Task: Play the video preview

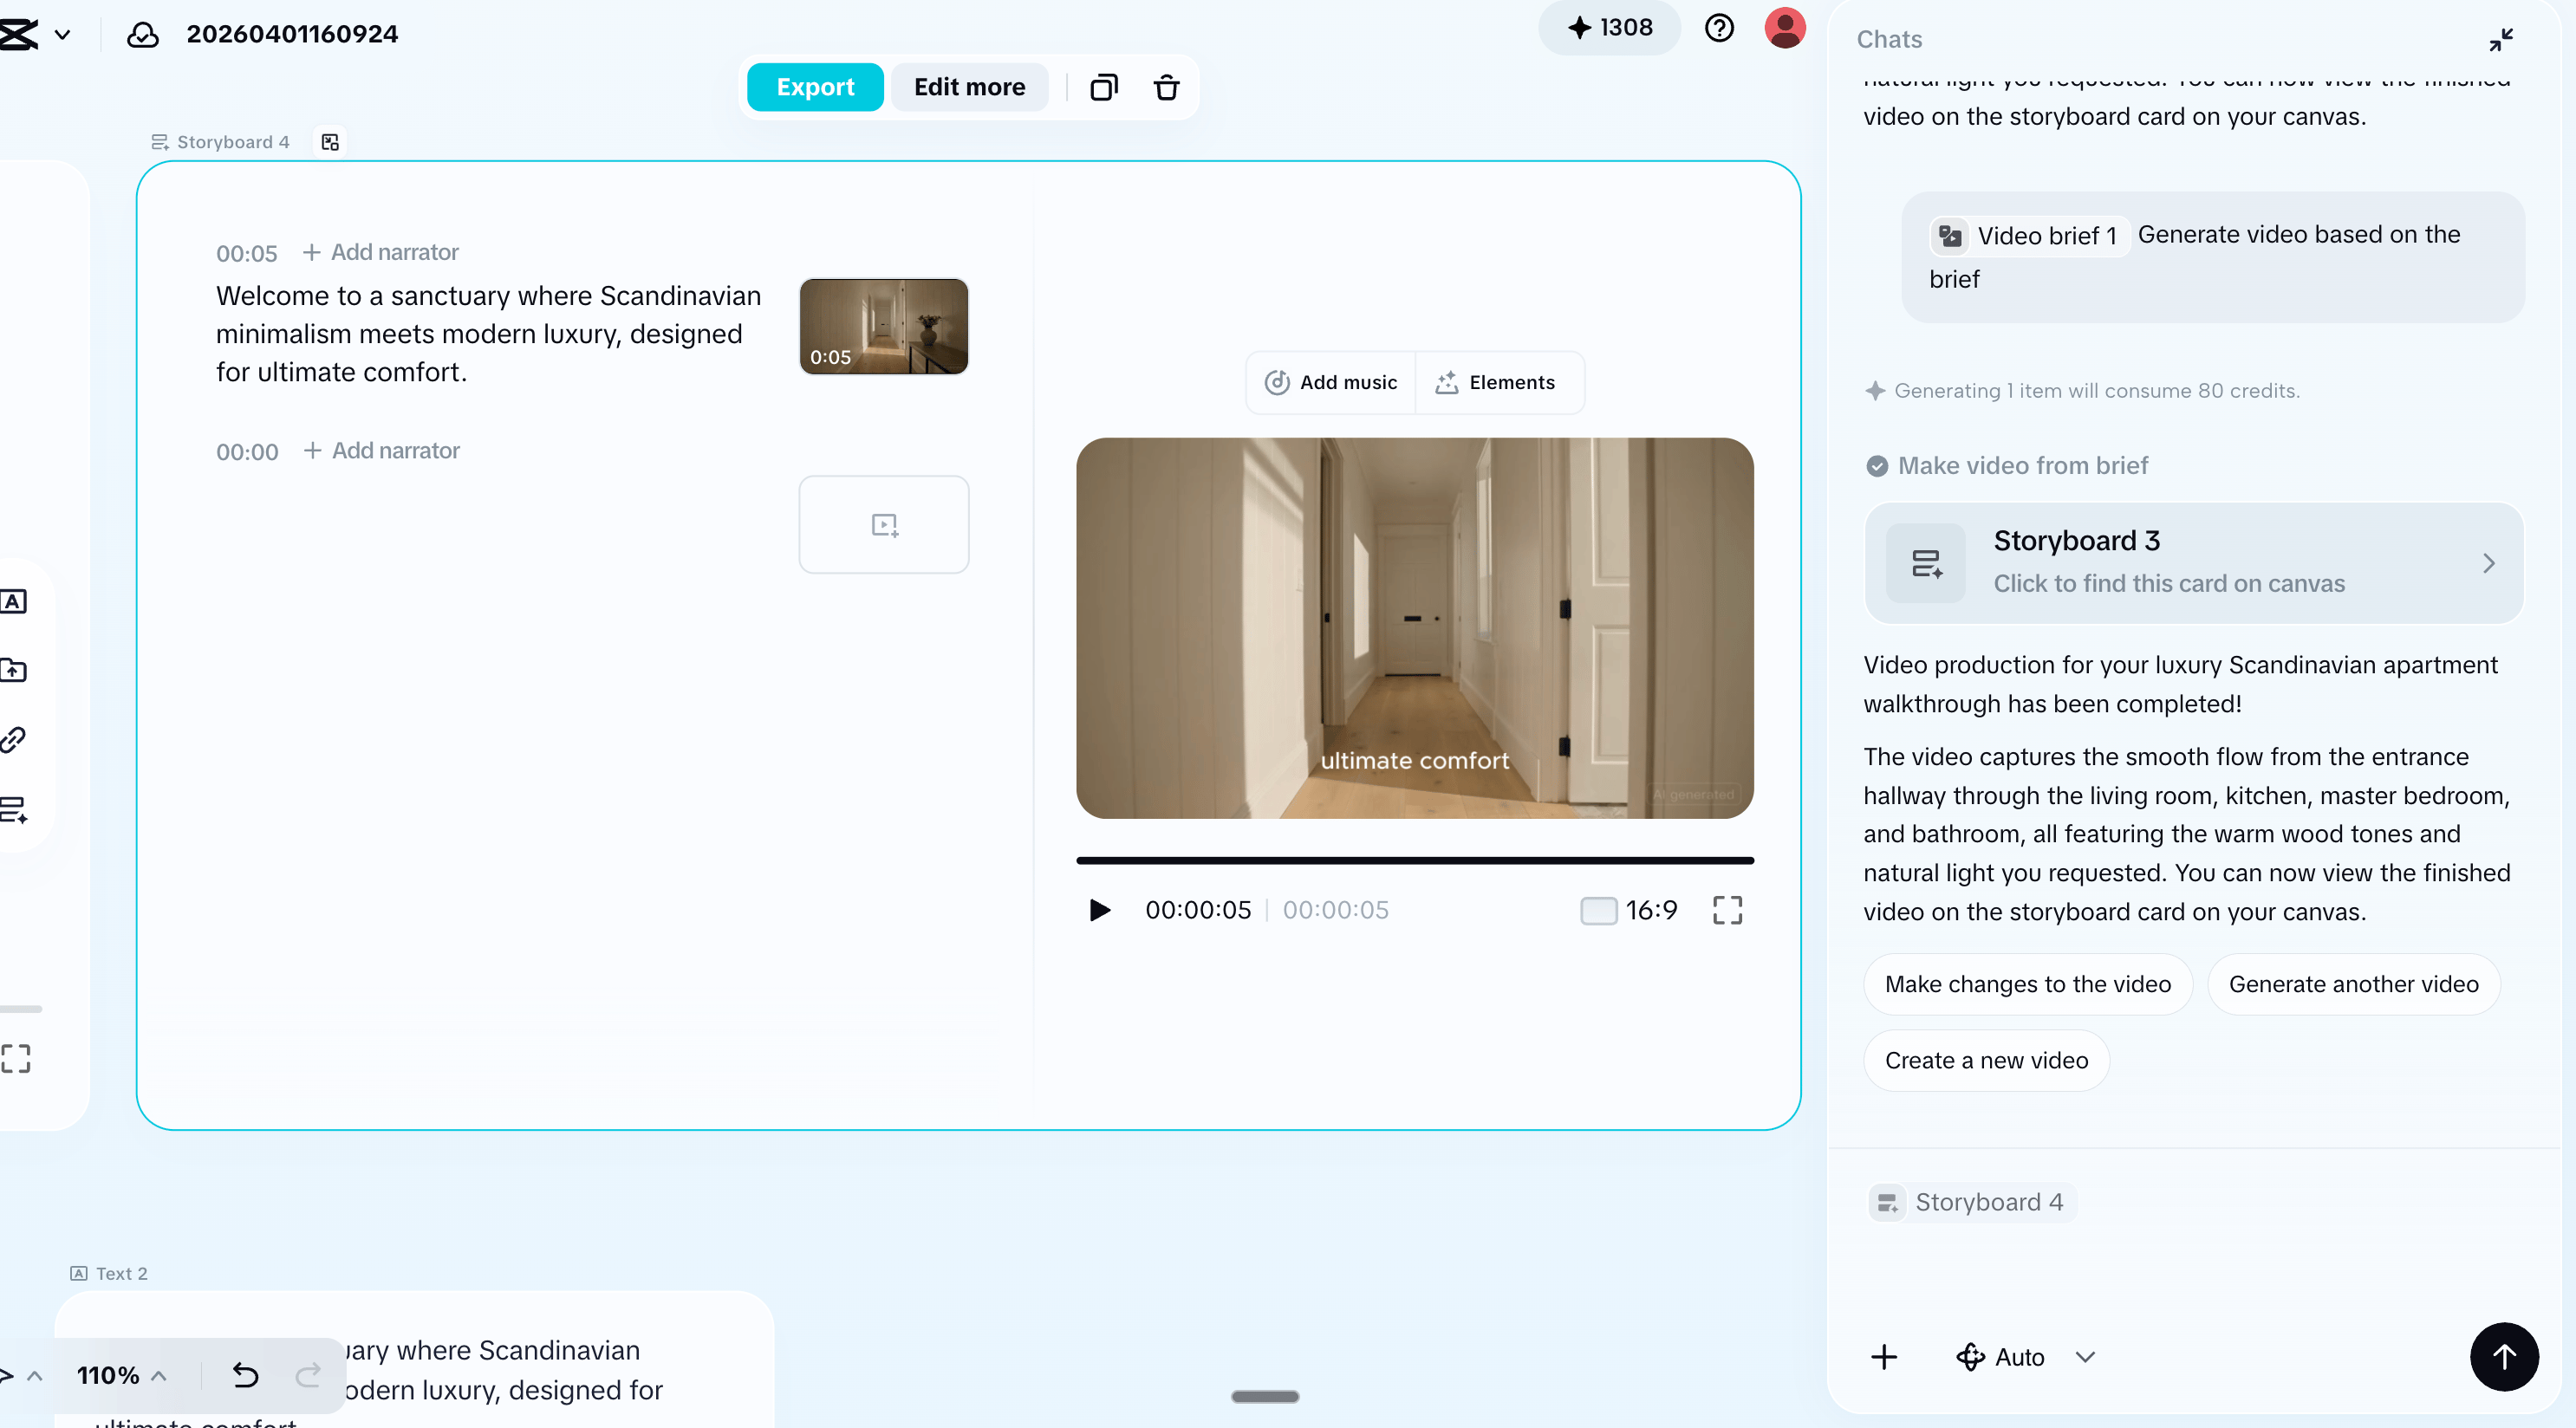Action: coord(1099,910)
